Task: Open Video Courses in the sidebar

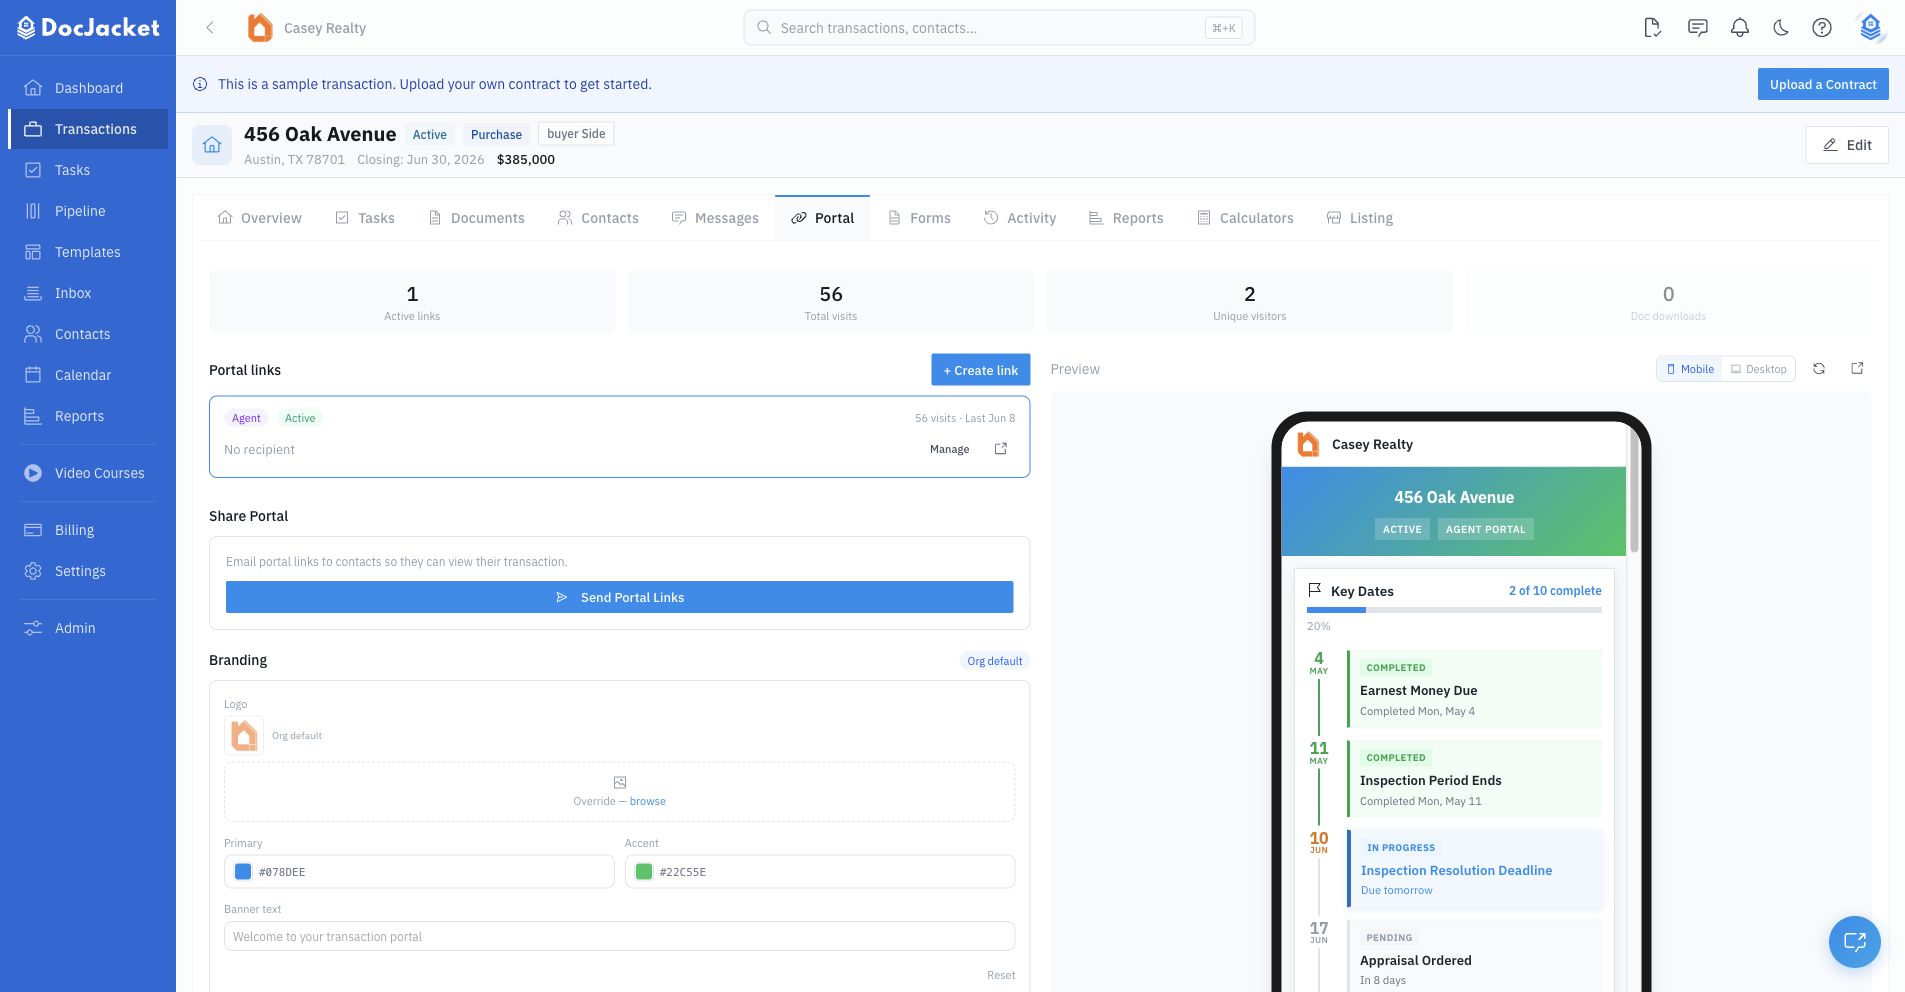Action: [88, 473]
